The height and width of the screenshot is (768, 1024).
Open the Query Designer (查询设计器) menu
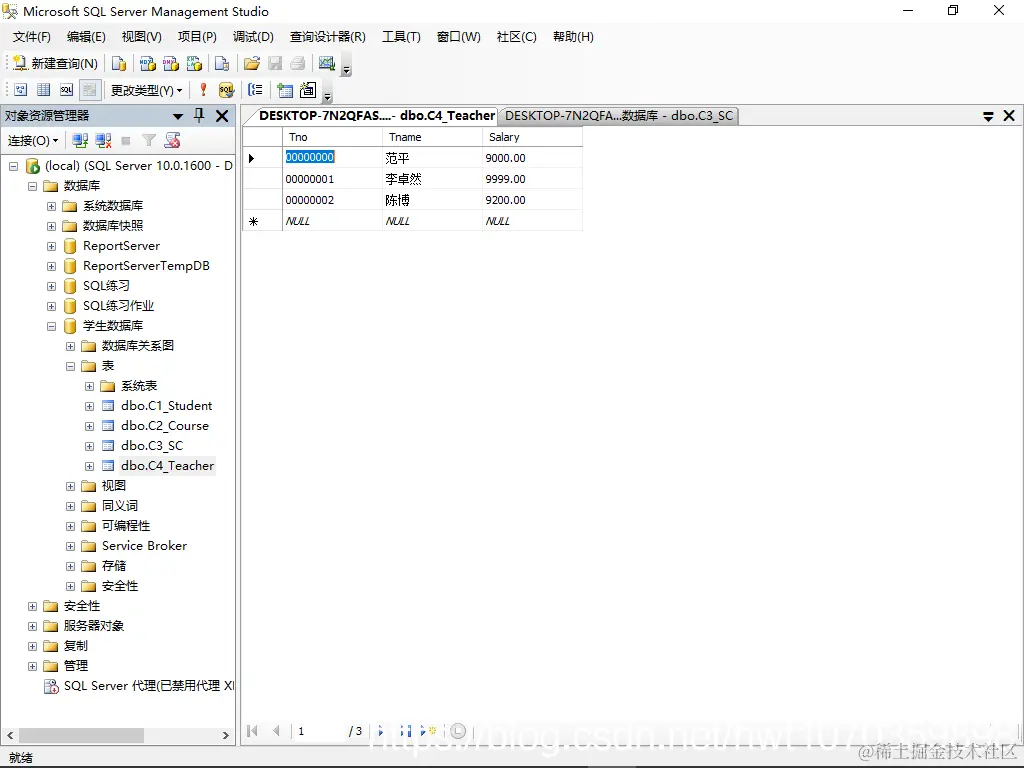(x=327, y=37)
